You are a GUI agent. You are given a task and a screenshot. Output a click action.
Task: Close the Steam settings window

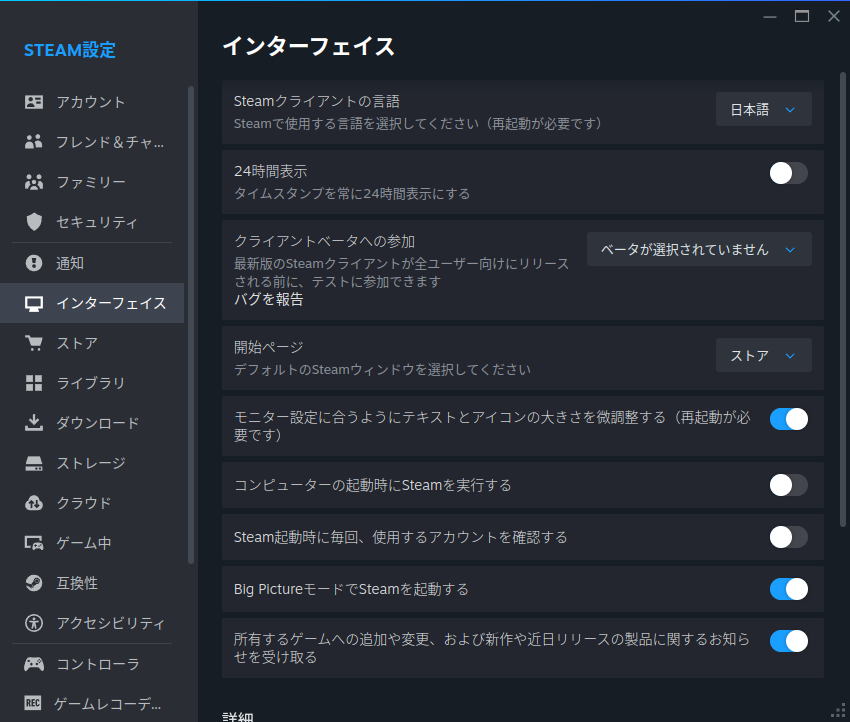point(834,16)
